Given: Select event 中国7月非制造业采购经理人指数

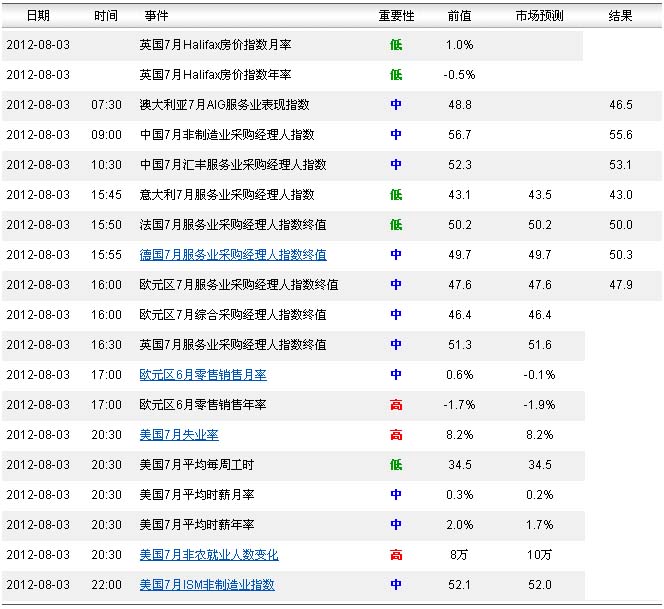Looking at the screenshot, I should pyautogui.click(x=227, y=135).
